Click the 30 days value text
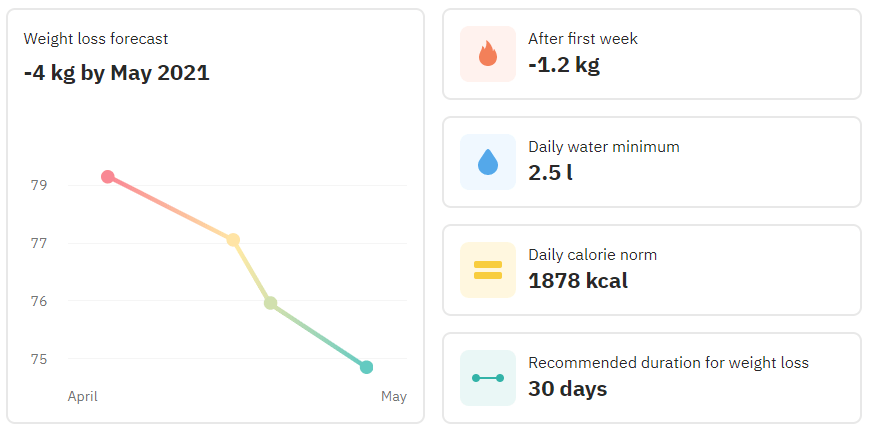The image size is (877, 444). pos(567,389)
